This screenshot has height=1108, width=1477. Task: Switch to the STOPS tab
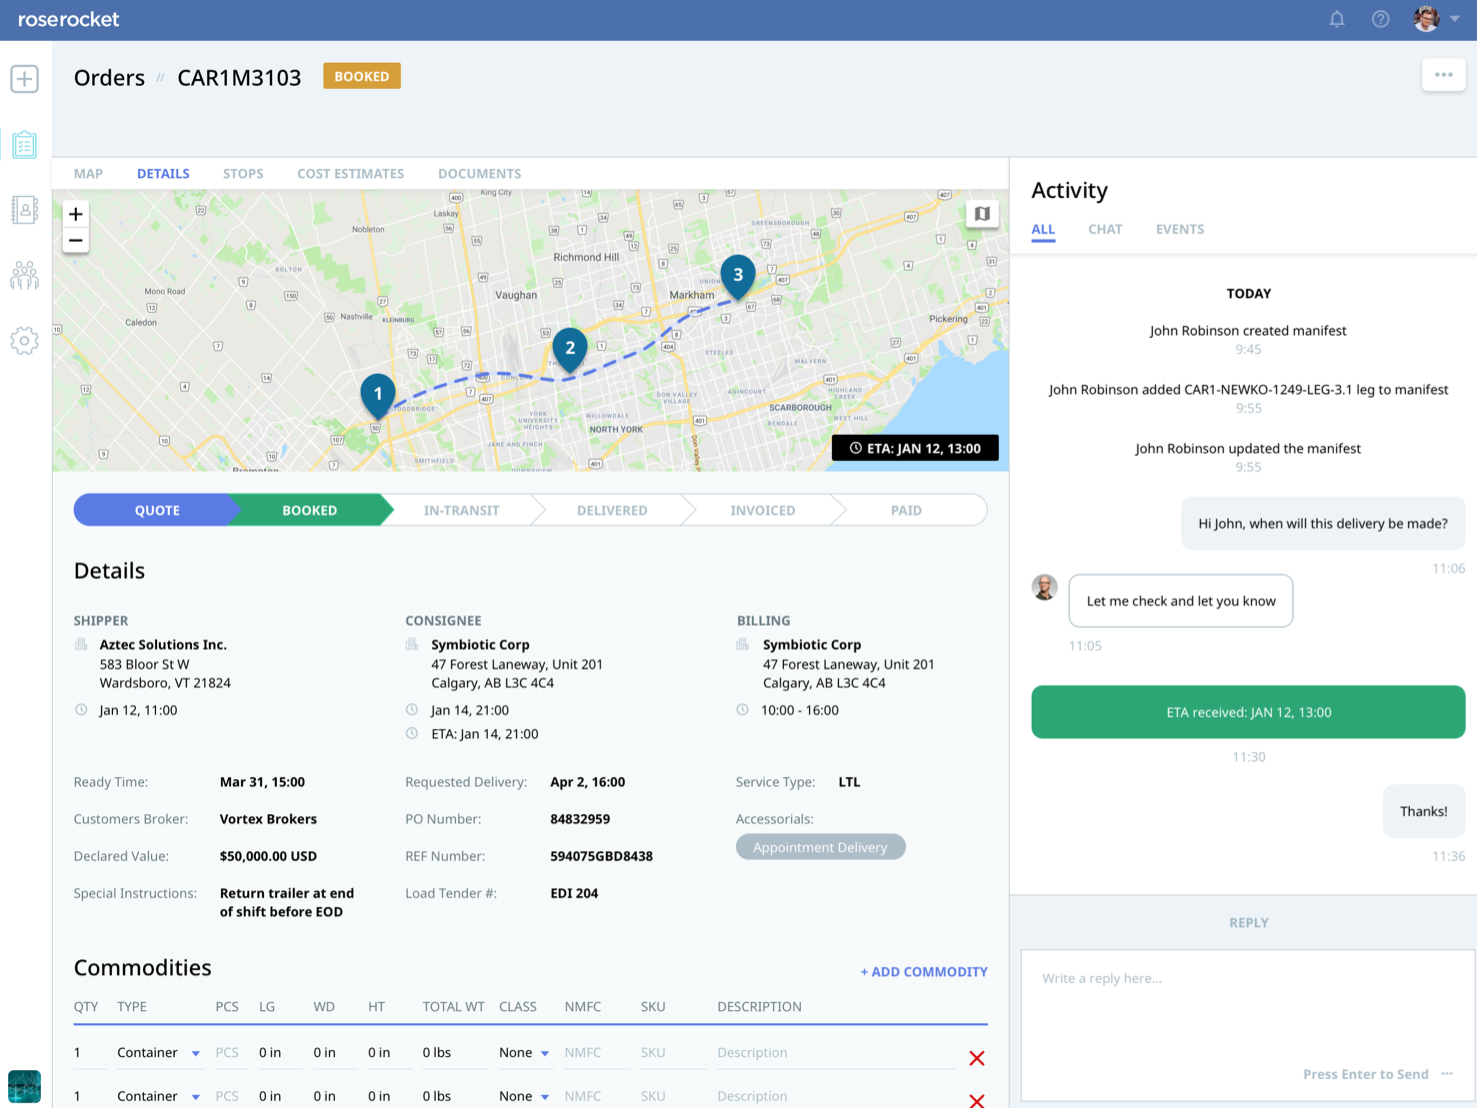coord(243,173)
